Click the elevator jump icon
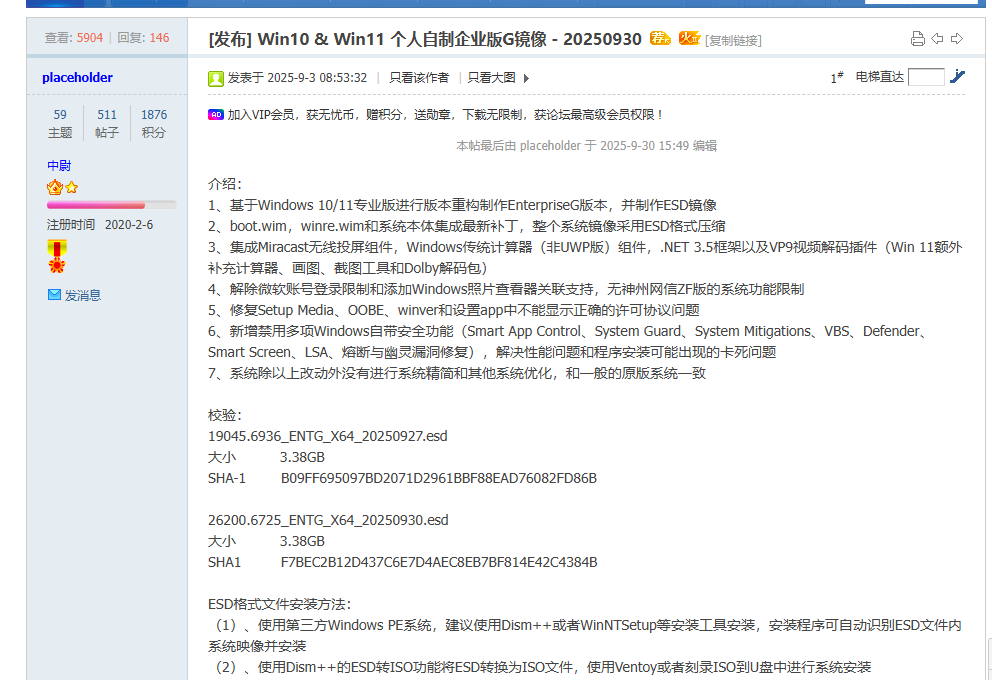This screenshot has width=992, height=680. (x=957, y=77)
